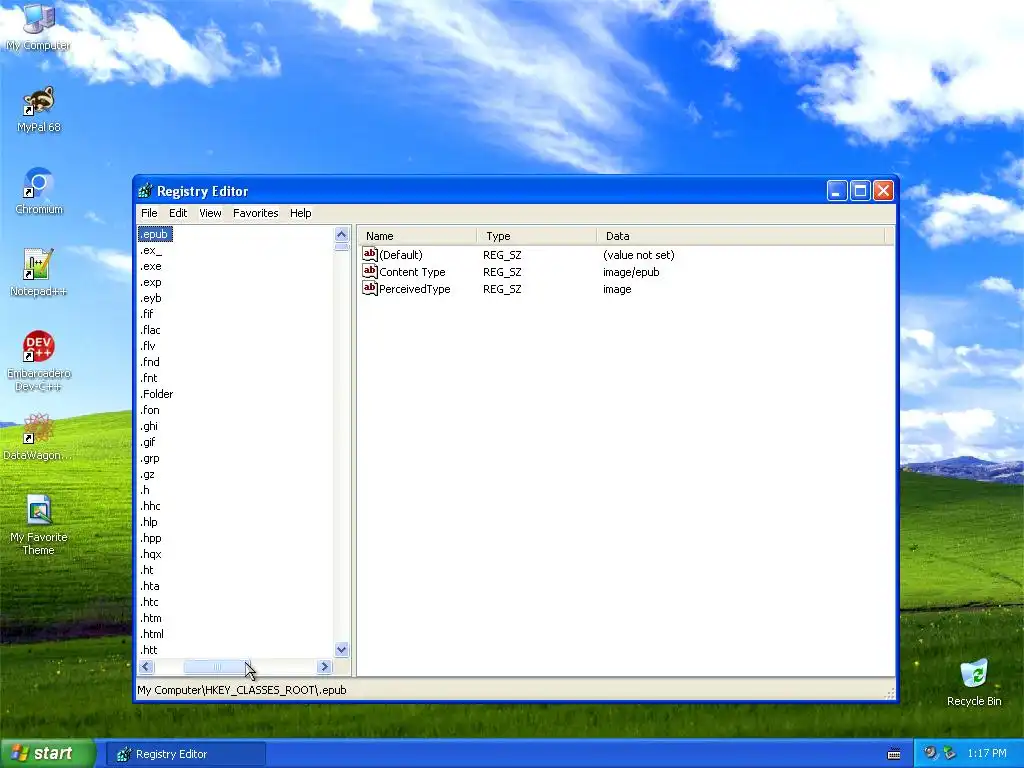Click tree scroll down arrow
The image size is (1024, 768).
(x=342, y=650)
